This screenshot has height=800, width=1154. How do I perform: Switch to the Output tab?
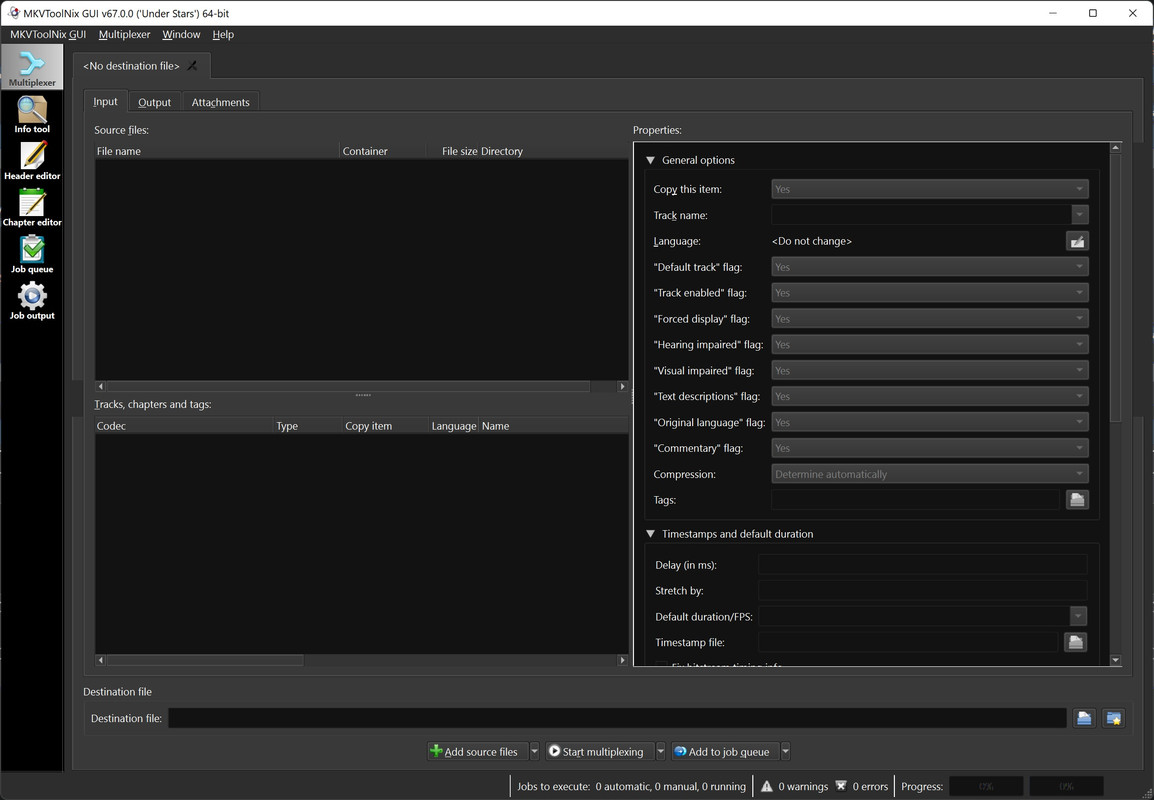pyautogui.click(x=155, y=102)
